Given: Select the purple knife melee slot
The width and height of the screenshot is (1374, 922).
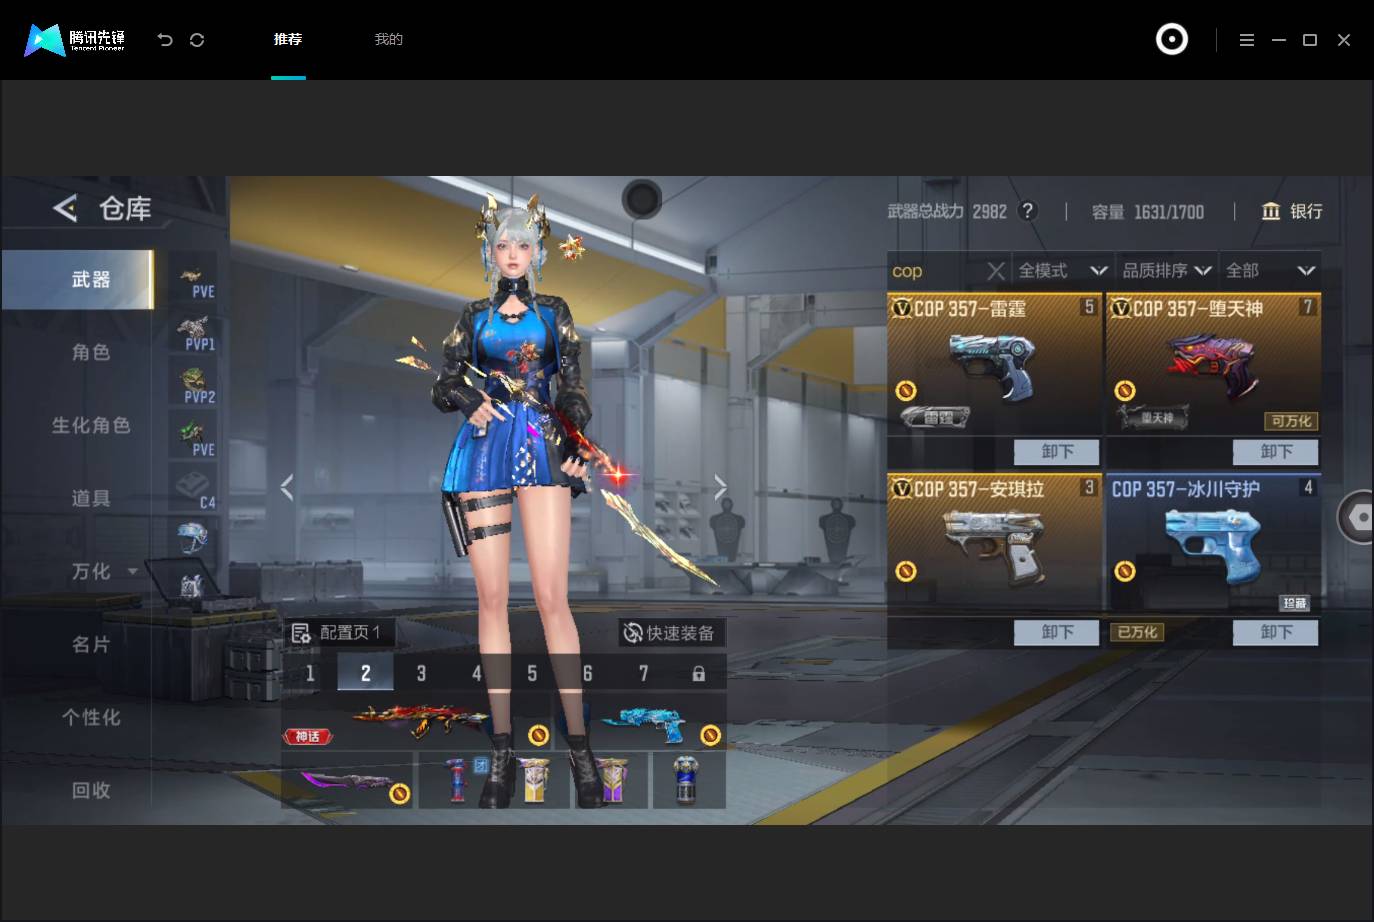Looking at the screenshot, I should point(347,780).
